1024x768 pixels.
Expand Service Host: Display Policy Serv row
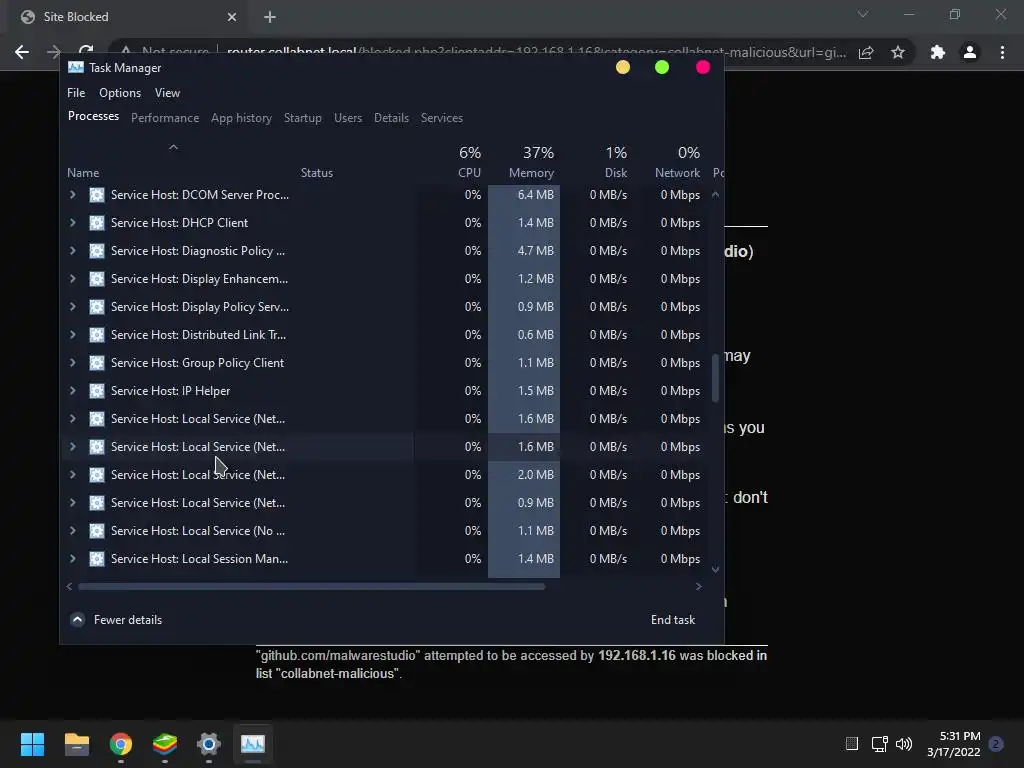click(x=72, y=307)
